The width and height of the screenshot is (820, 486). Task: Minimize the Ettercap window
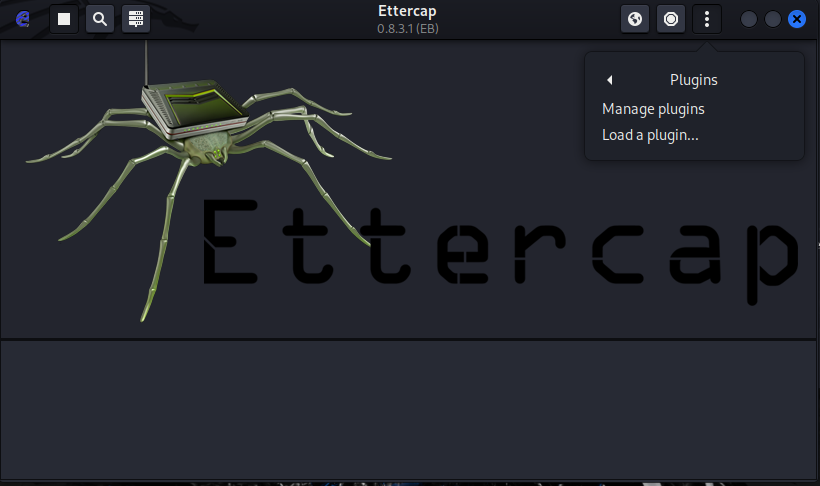click(749, 19)
